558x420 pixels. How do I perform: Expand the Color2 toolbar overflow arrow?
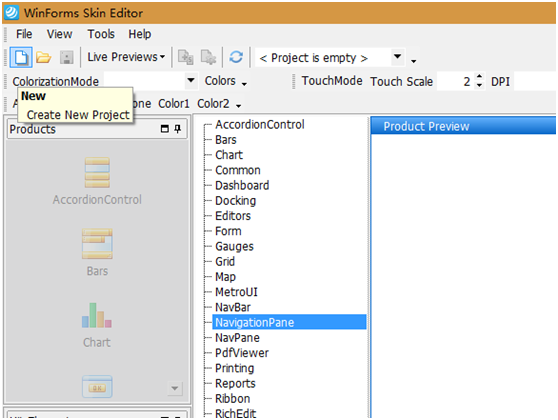click(238, 106)
